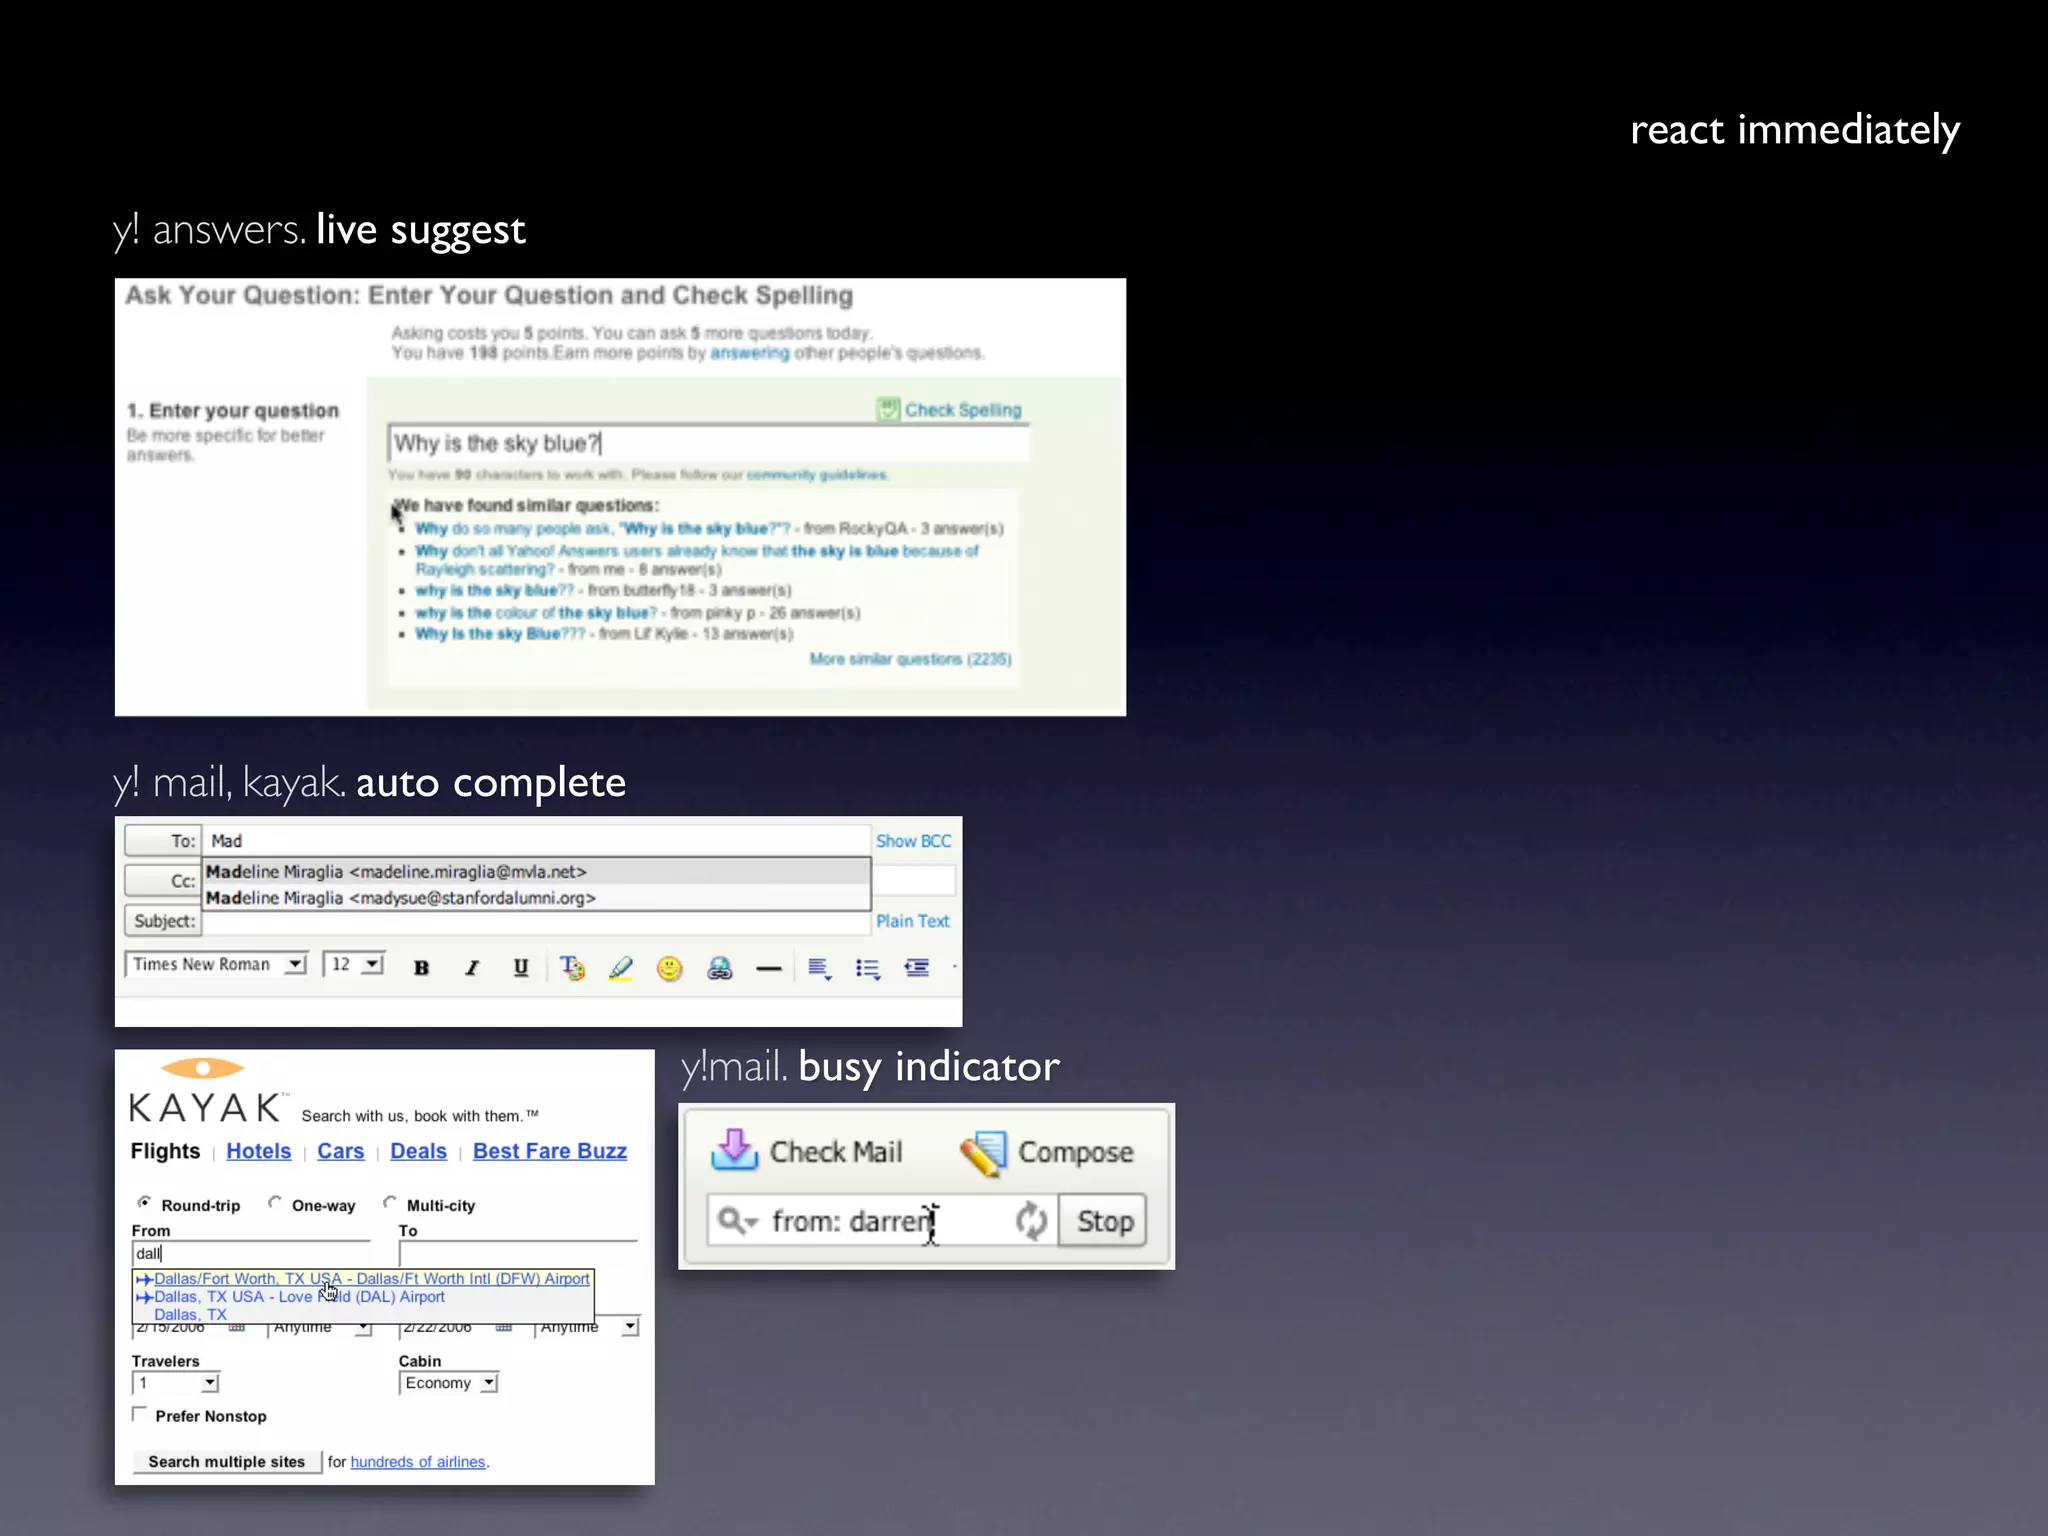Click the Check Spelling icon
Screen dimensions: 2048x1536
click(888, 409)
